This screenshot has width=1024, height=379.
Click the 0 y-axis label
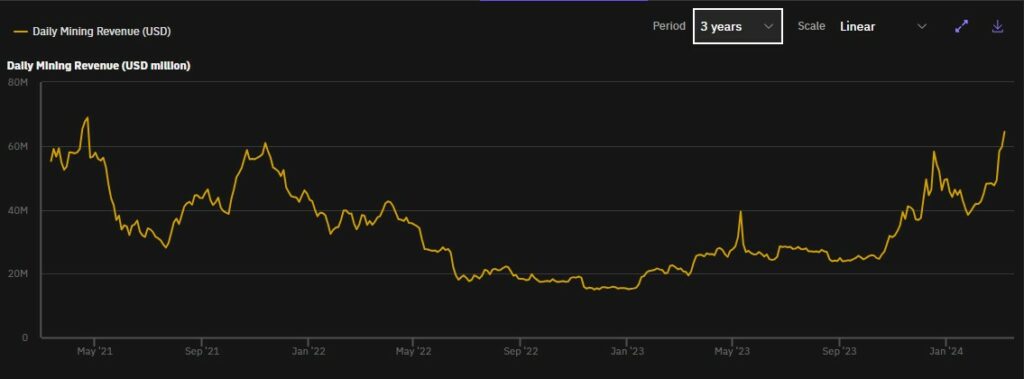25,337
